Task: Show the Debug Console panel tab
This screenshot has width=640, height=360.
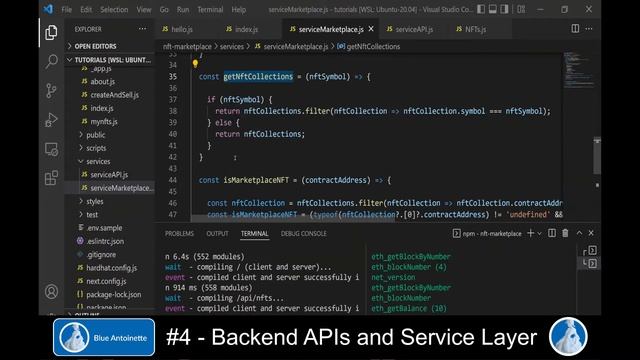Action: (303, 233)
